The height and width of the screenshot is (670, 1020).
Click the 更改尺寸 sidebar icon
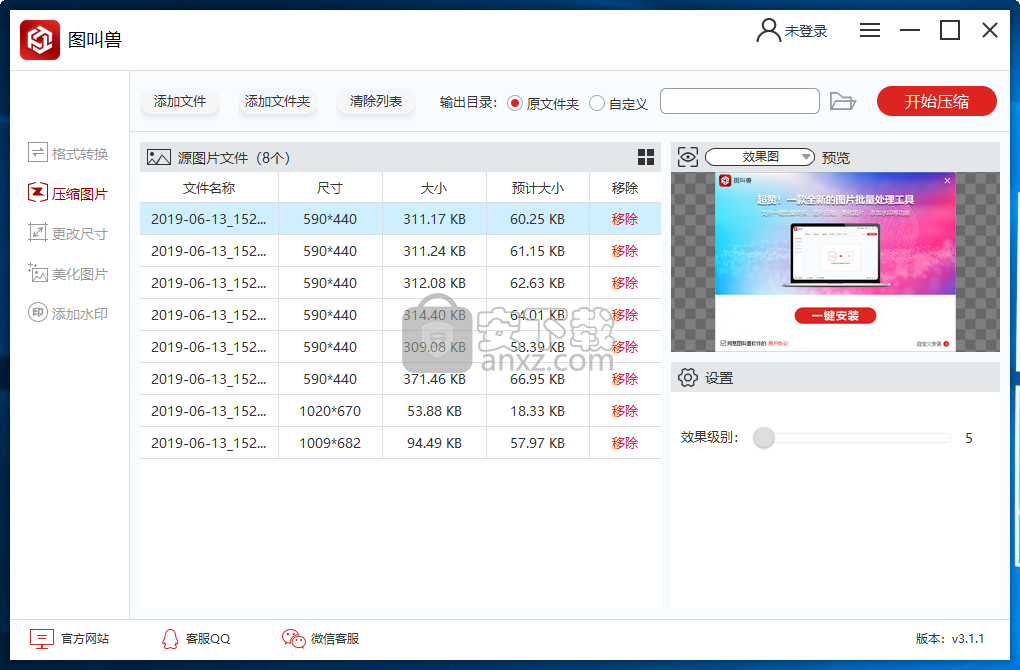click(x=38, y=232)
